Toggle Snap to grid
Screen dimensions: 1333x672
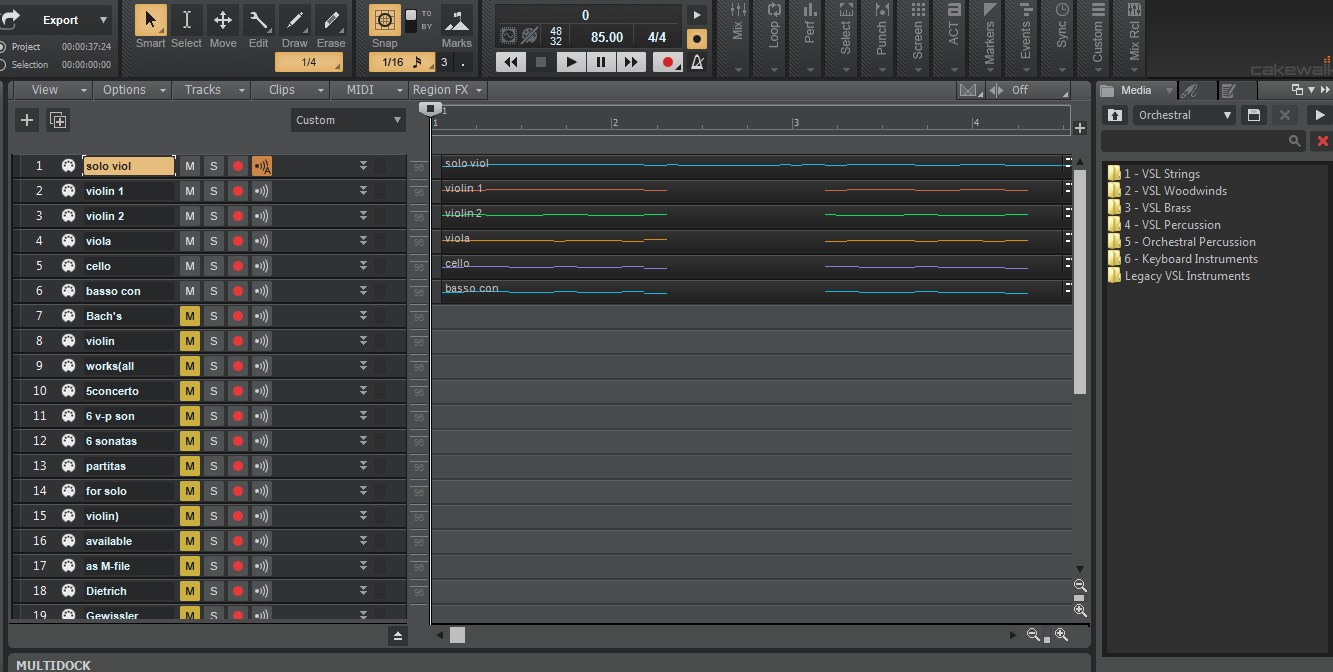coord(384,20)
